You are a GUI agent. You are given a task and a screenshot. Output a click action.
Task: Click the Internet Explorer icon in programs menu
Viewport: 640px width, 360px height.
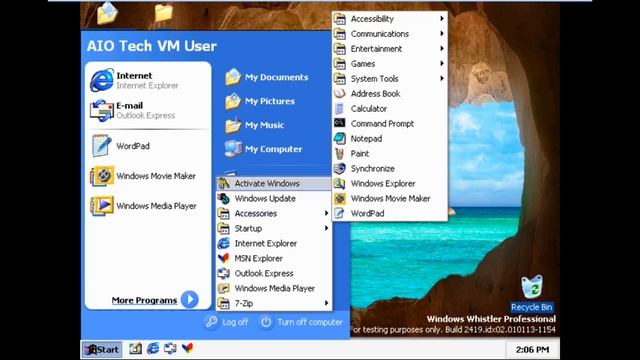[x=224, y=243]
